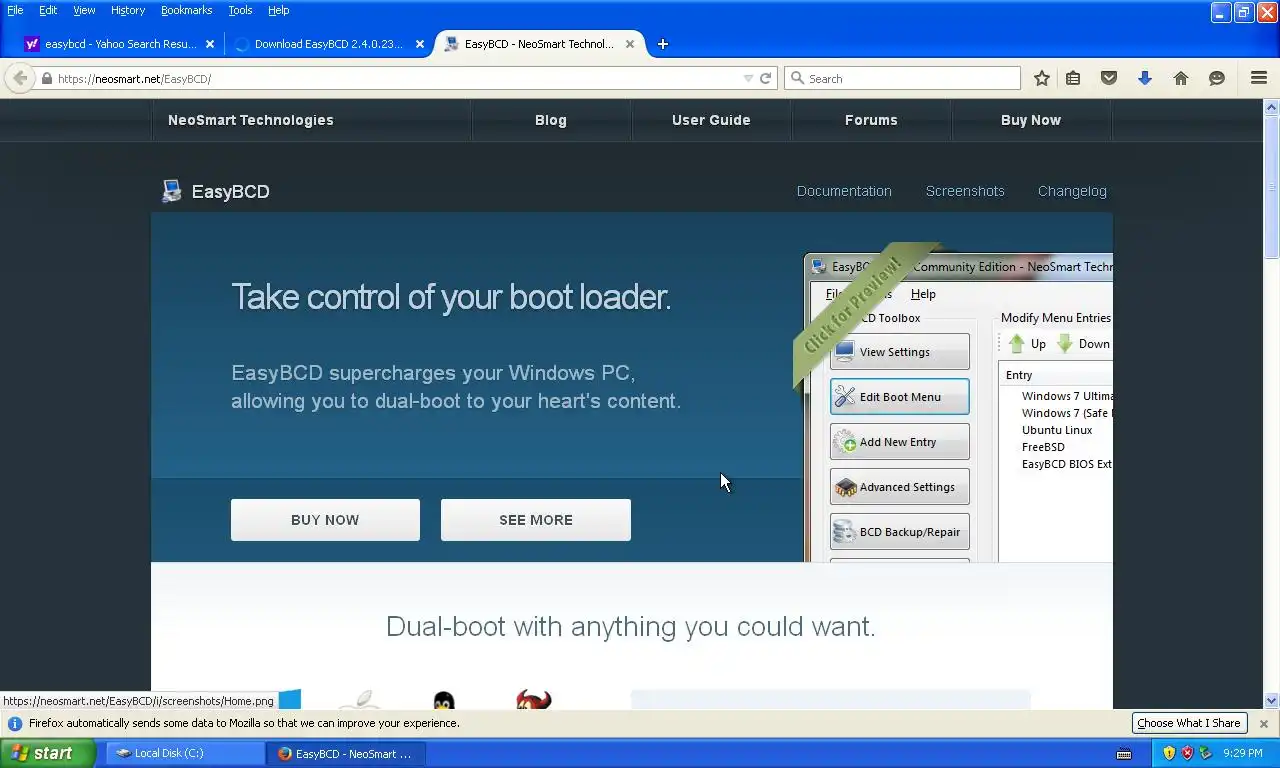Click the EasyBCD title text in page header
The width and height of the screenshot is (1280, 768).
(231, 192)
